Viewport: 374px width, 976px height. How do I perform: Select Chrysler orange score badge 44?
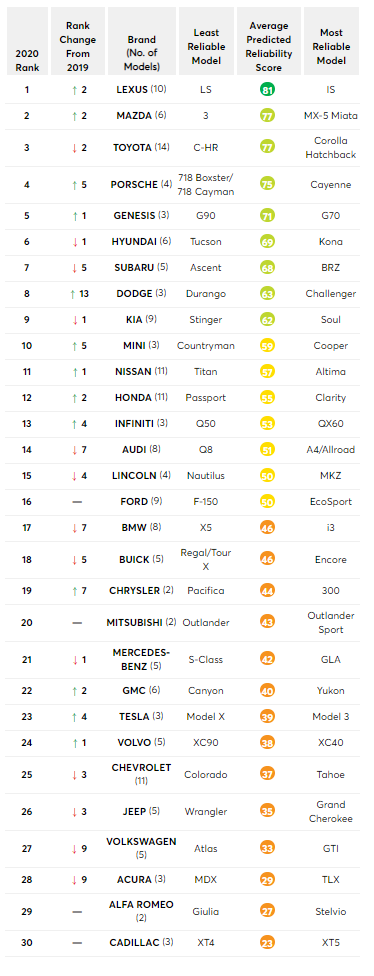pyautogui.click(x=268, y=591)
